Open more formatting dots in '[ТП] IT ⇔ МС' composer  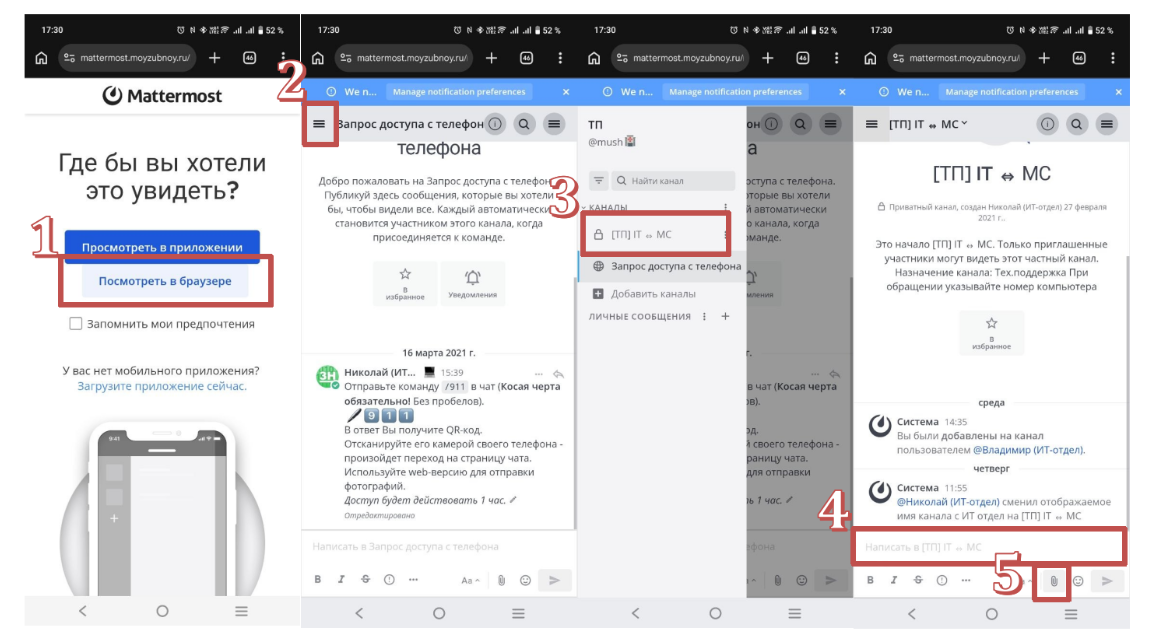pos(966,580)
